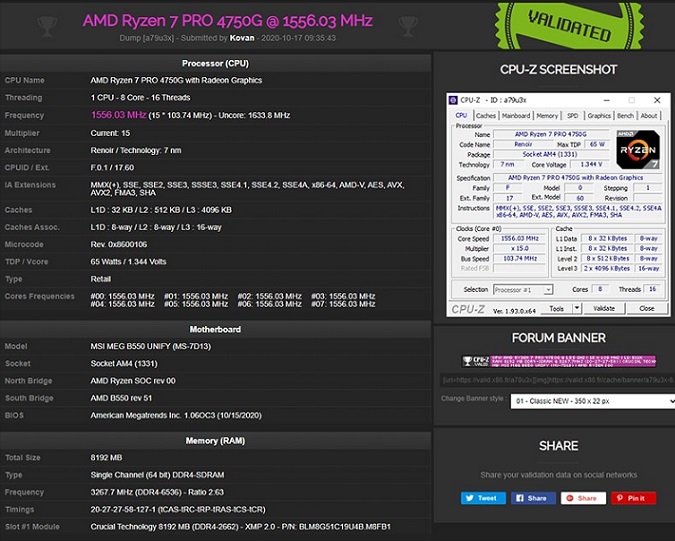Open the SPD tab
Screen dimensions: 675x541
point(573,116)
